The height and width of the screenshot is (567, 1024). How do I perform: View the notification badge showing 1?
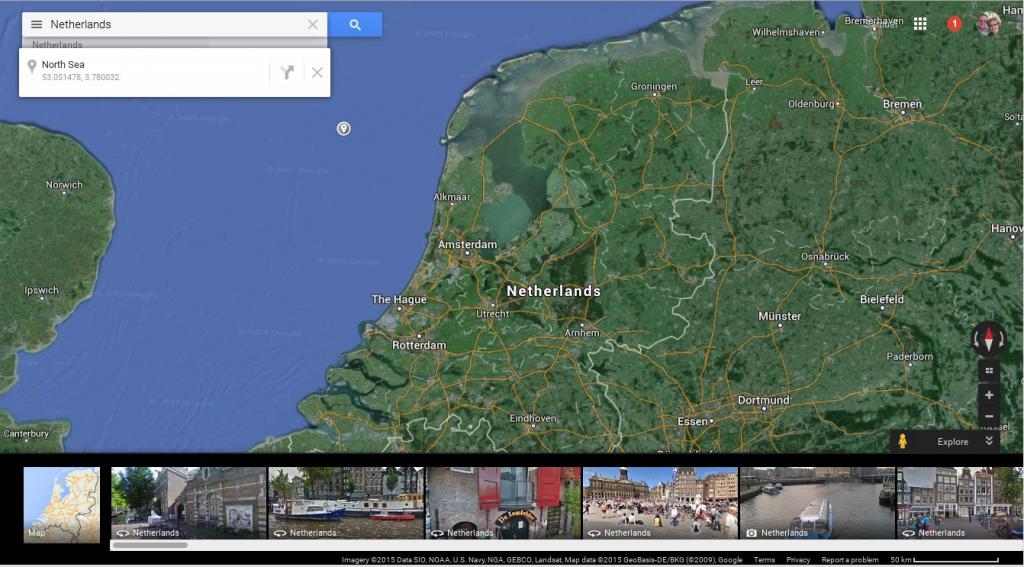pyautogui.click(x=954, y=24)
